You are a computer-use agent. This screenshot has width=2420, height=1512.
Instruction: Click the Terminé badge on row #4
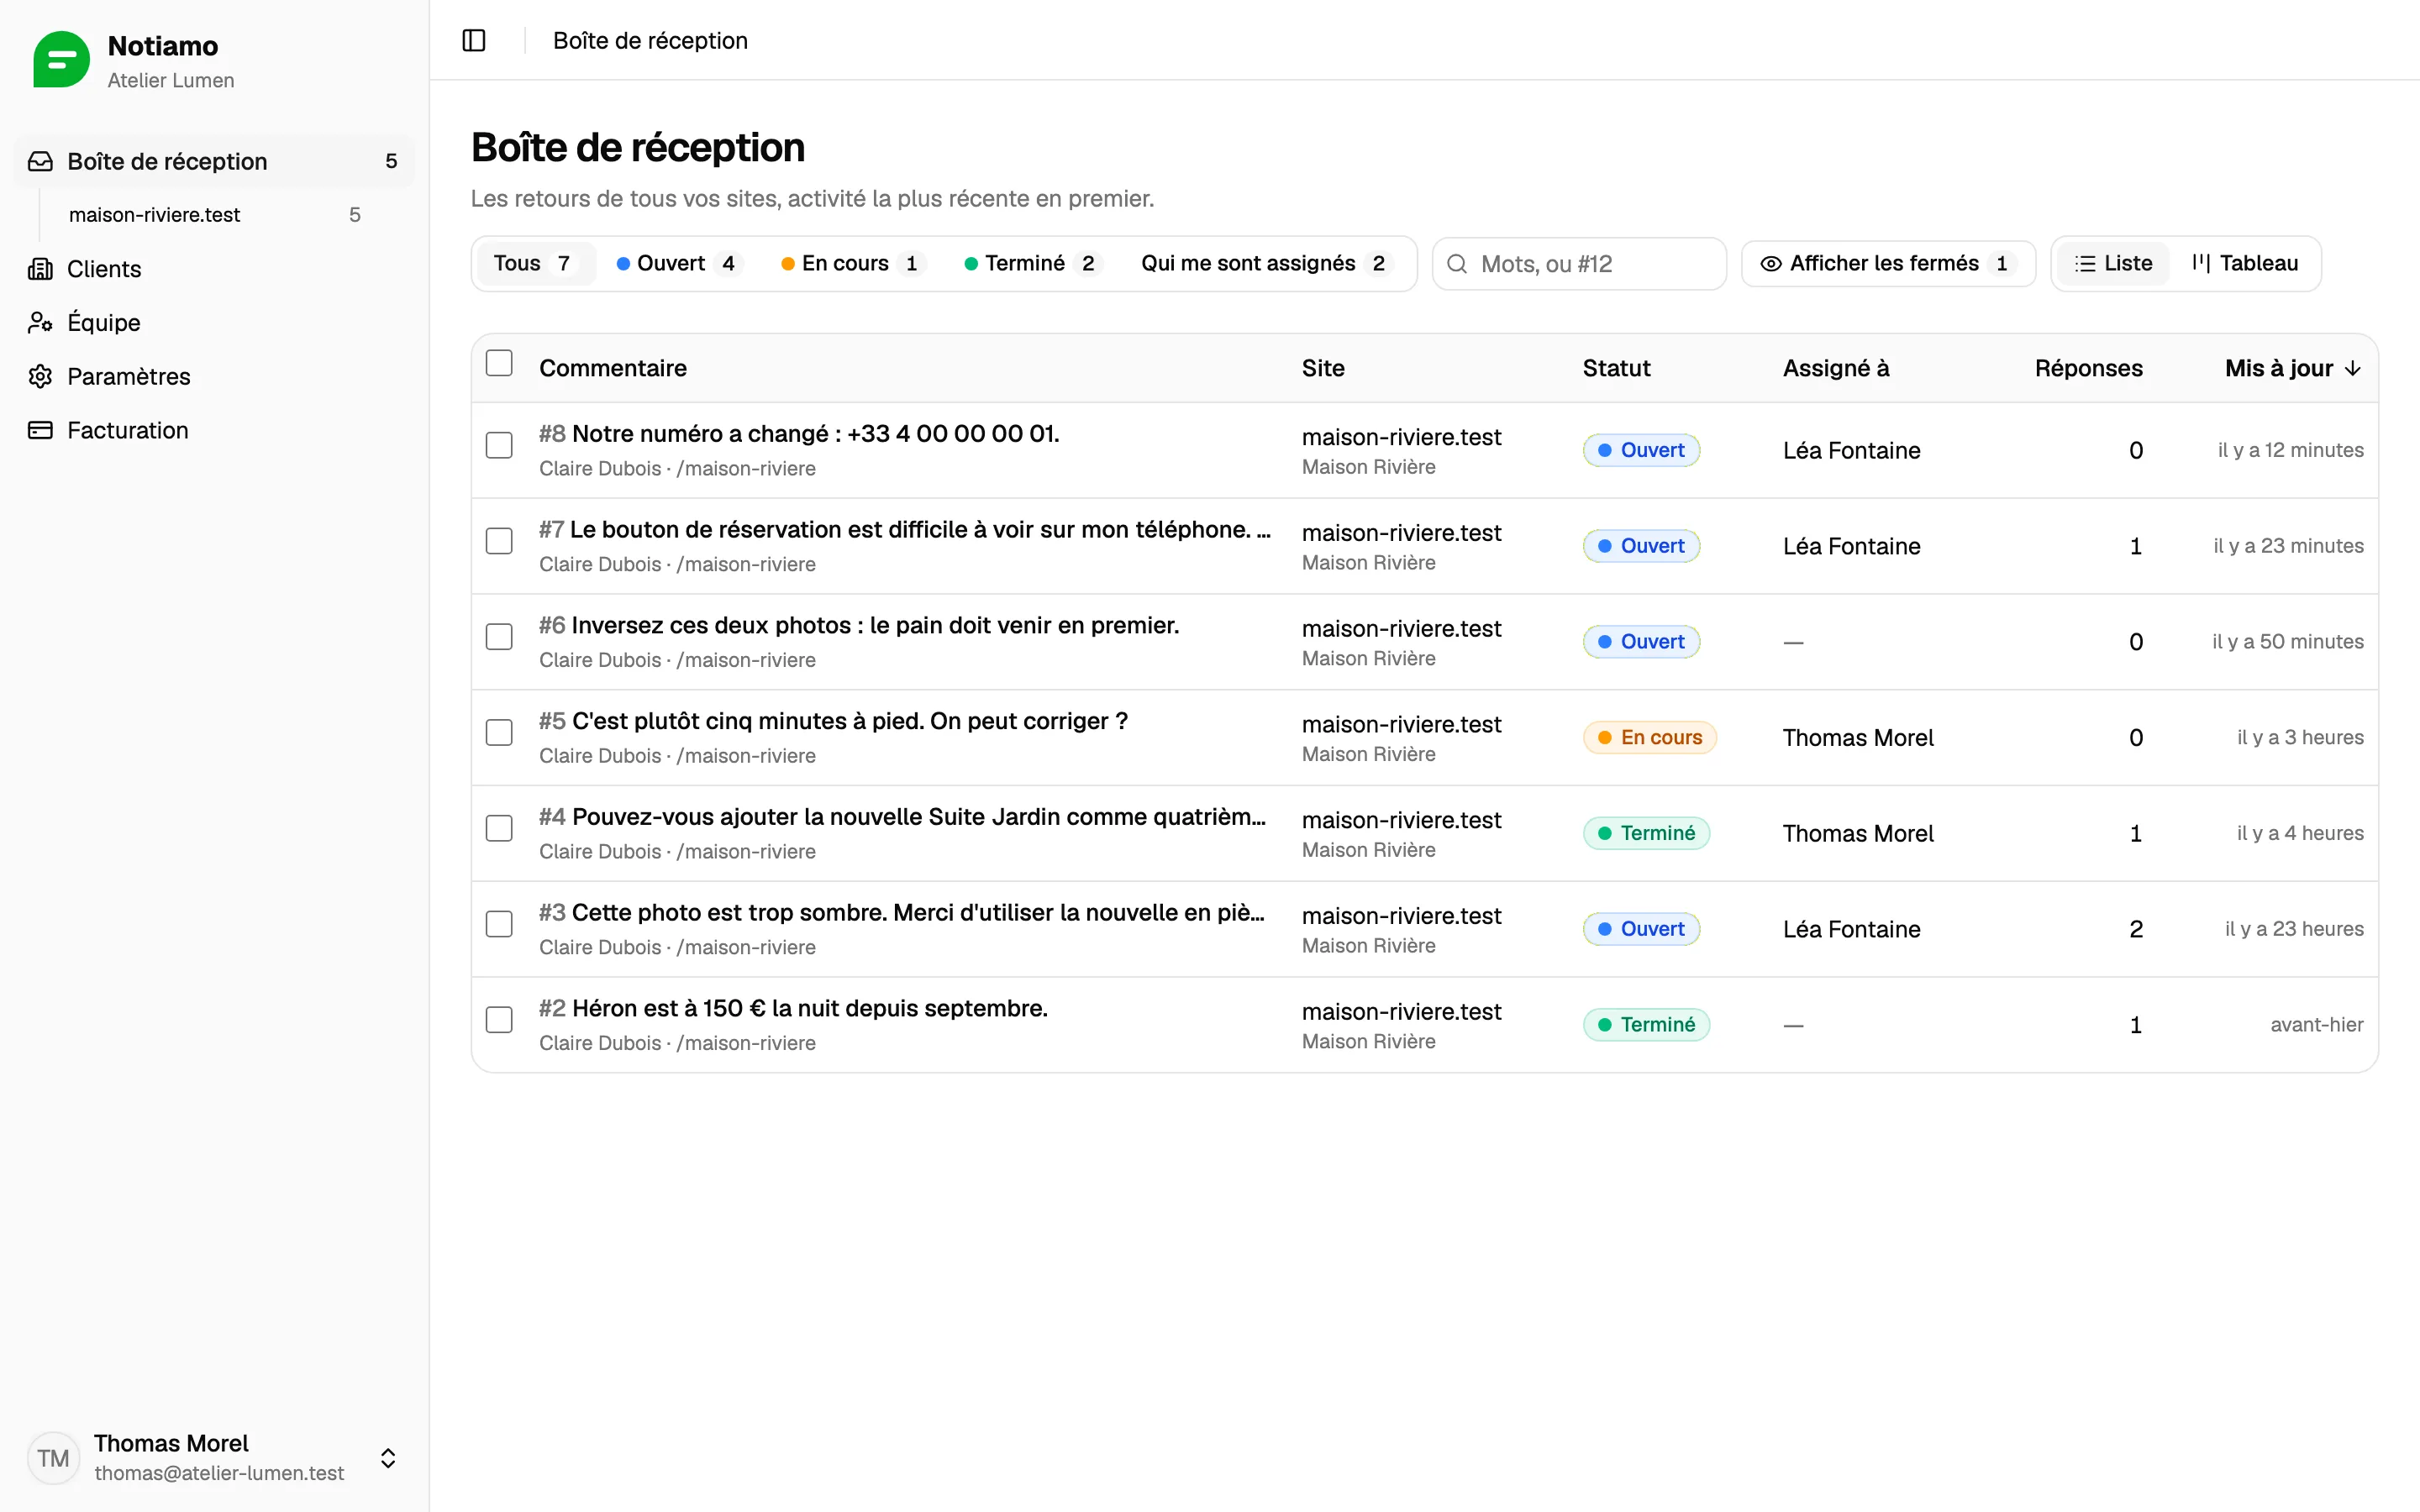point(1647,834)
